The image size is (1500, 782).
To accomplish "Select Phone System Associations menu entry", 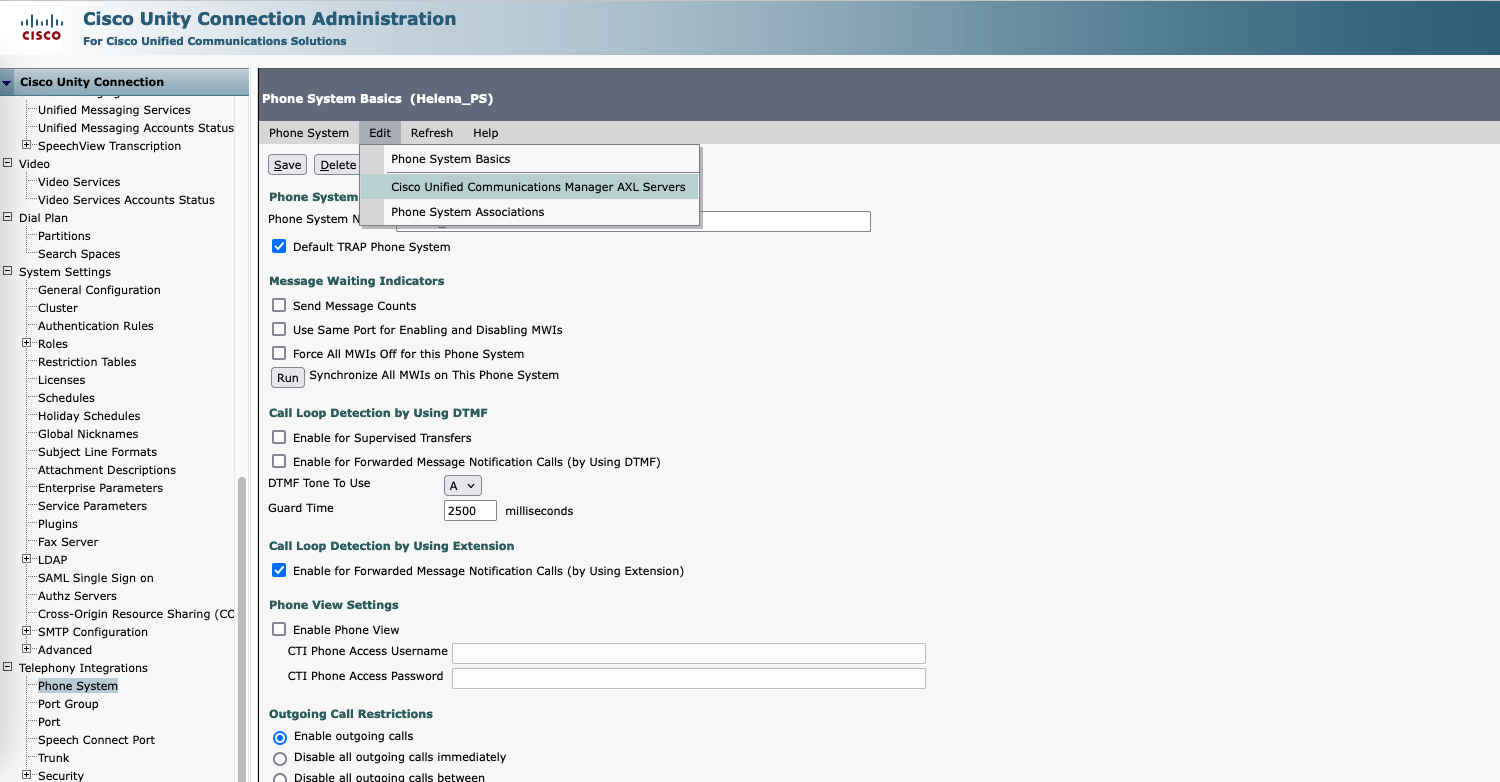I will click(467, 212).
